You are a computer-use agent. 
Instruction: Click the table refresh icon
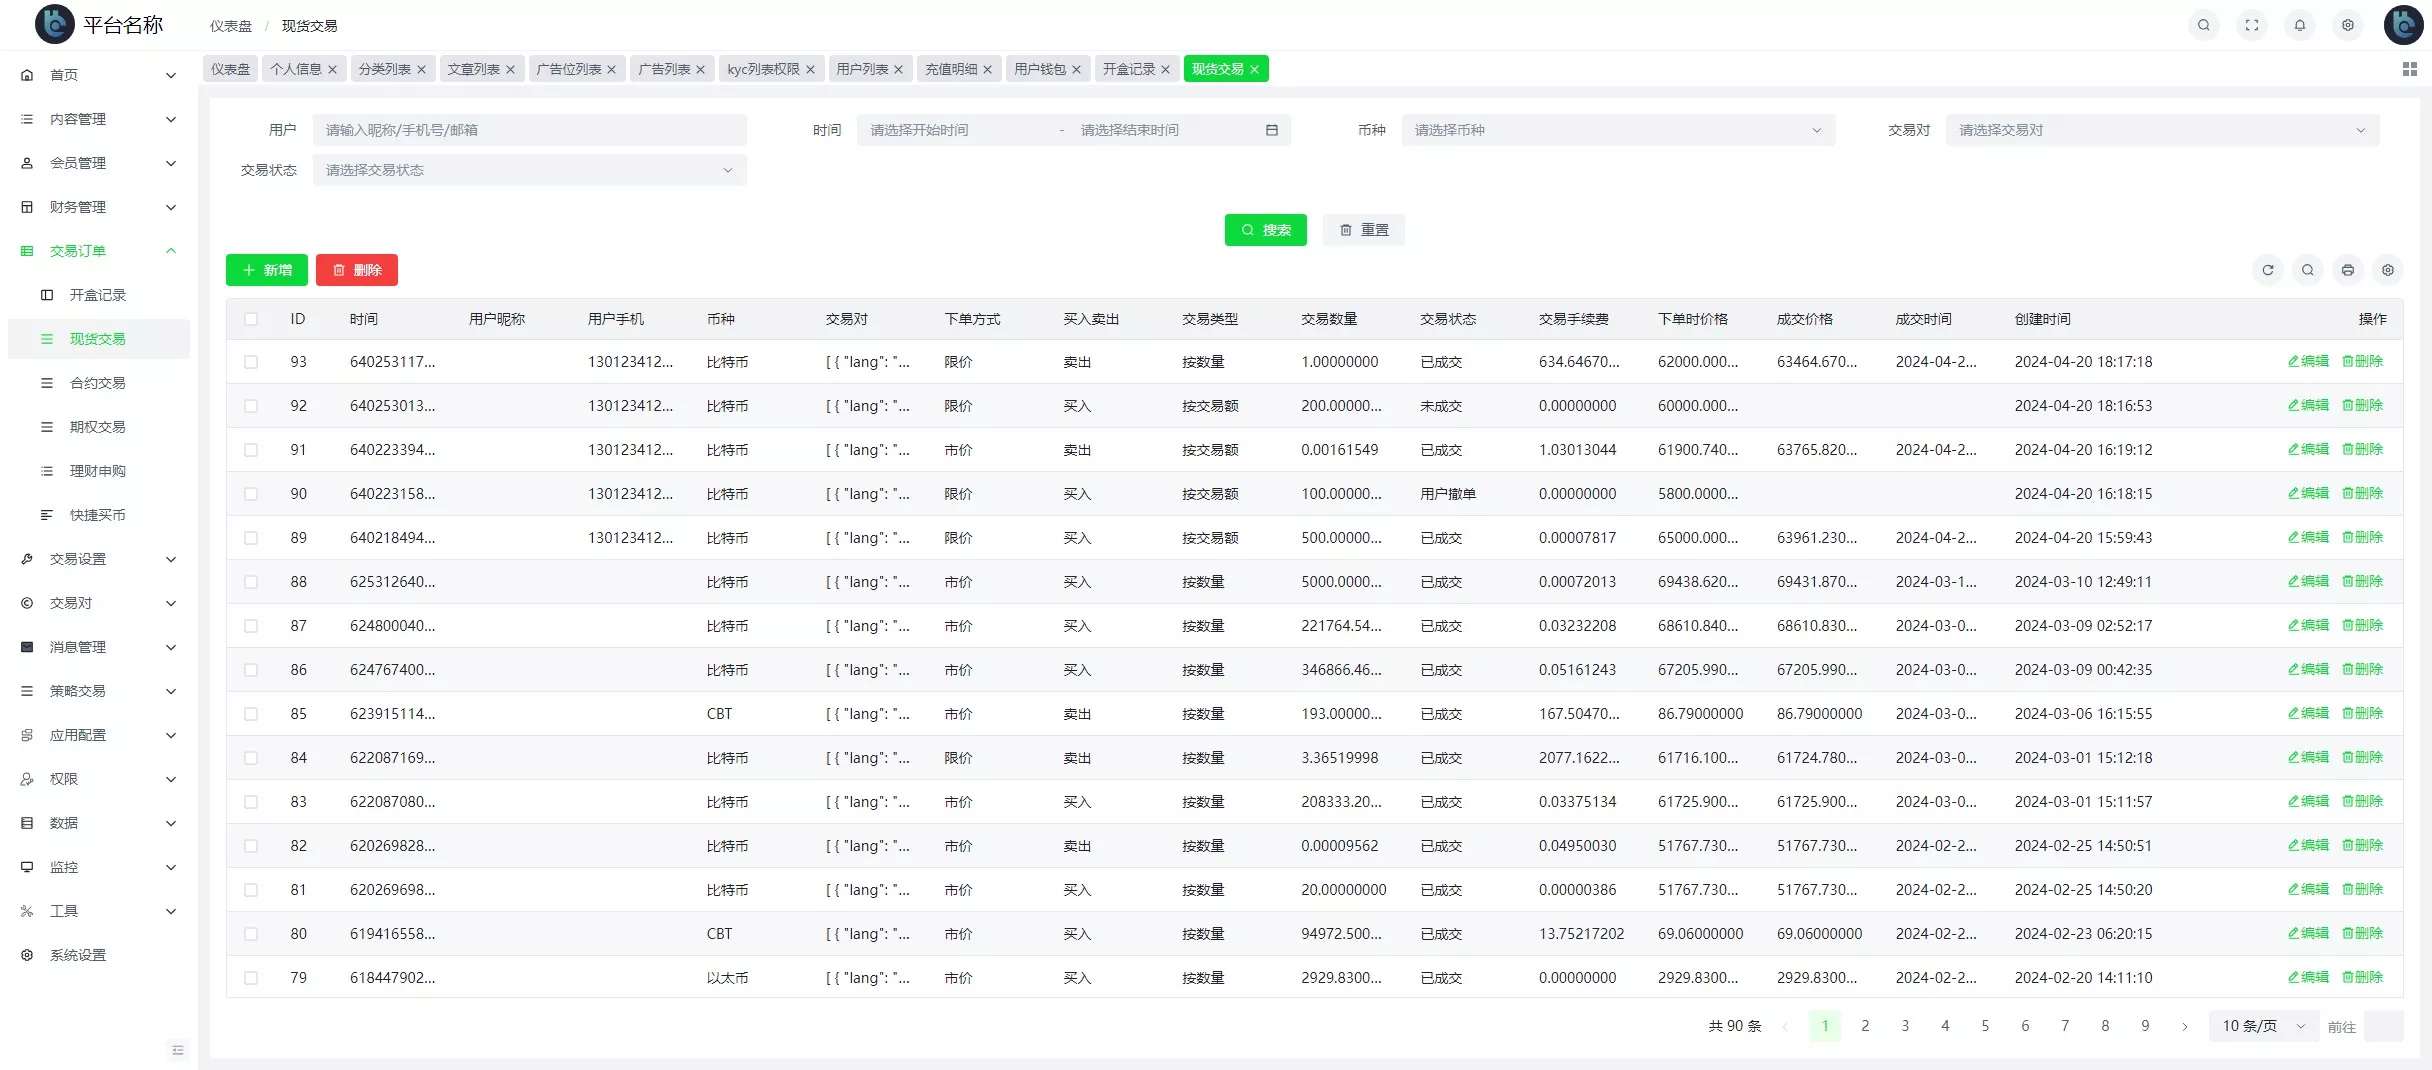point(2267,270)
